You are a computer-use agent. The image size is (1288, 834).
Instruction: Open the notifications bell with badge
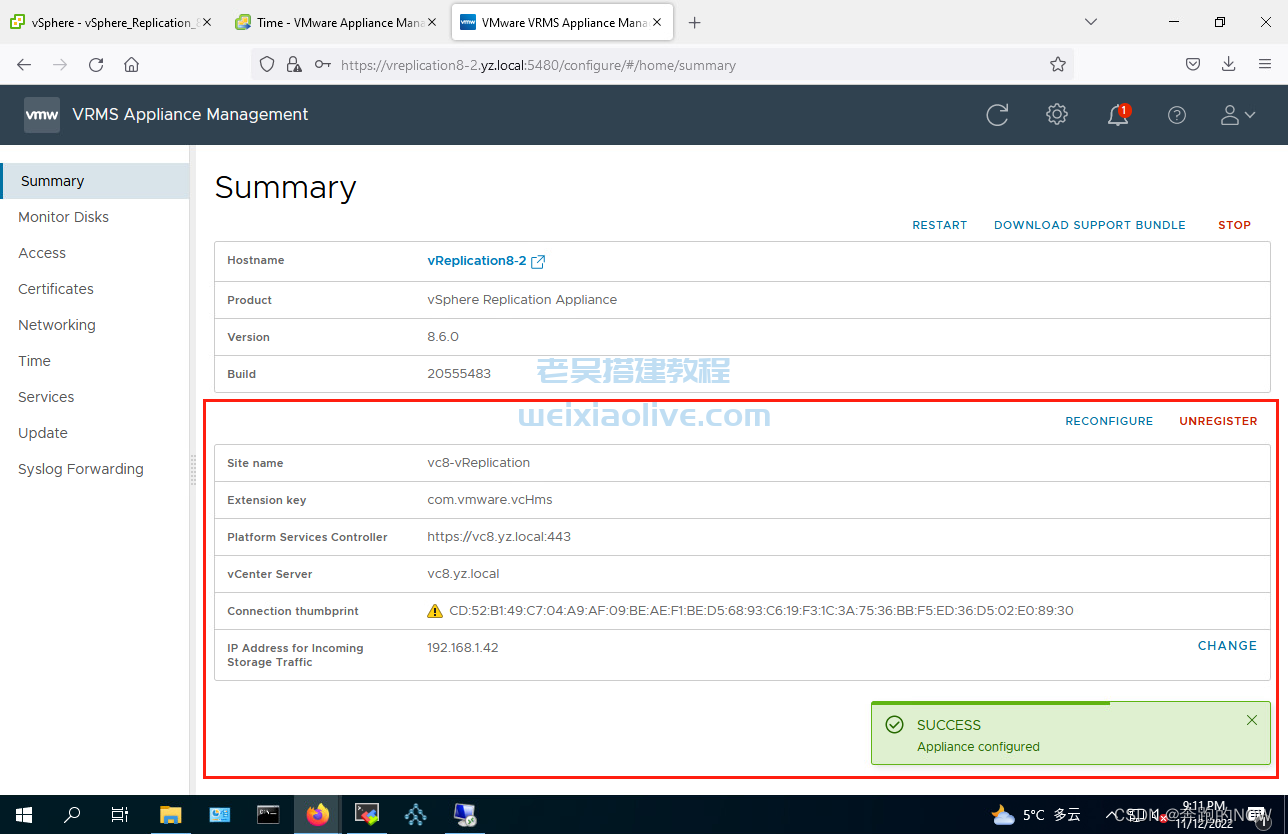pyautogui.click(x=1118, y=115)
